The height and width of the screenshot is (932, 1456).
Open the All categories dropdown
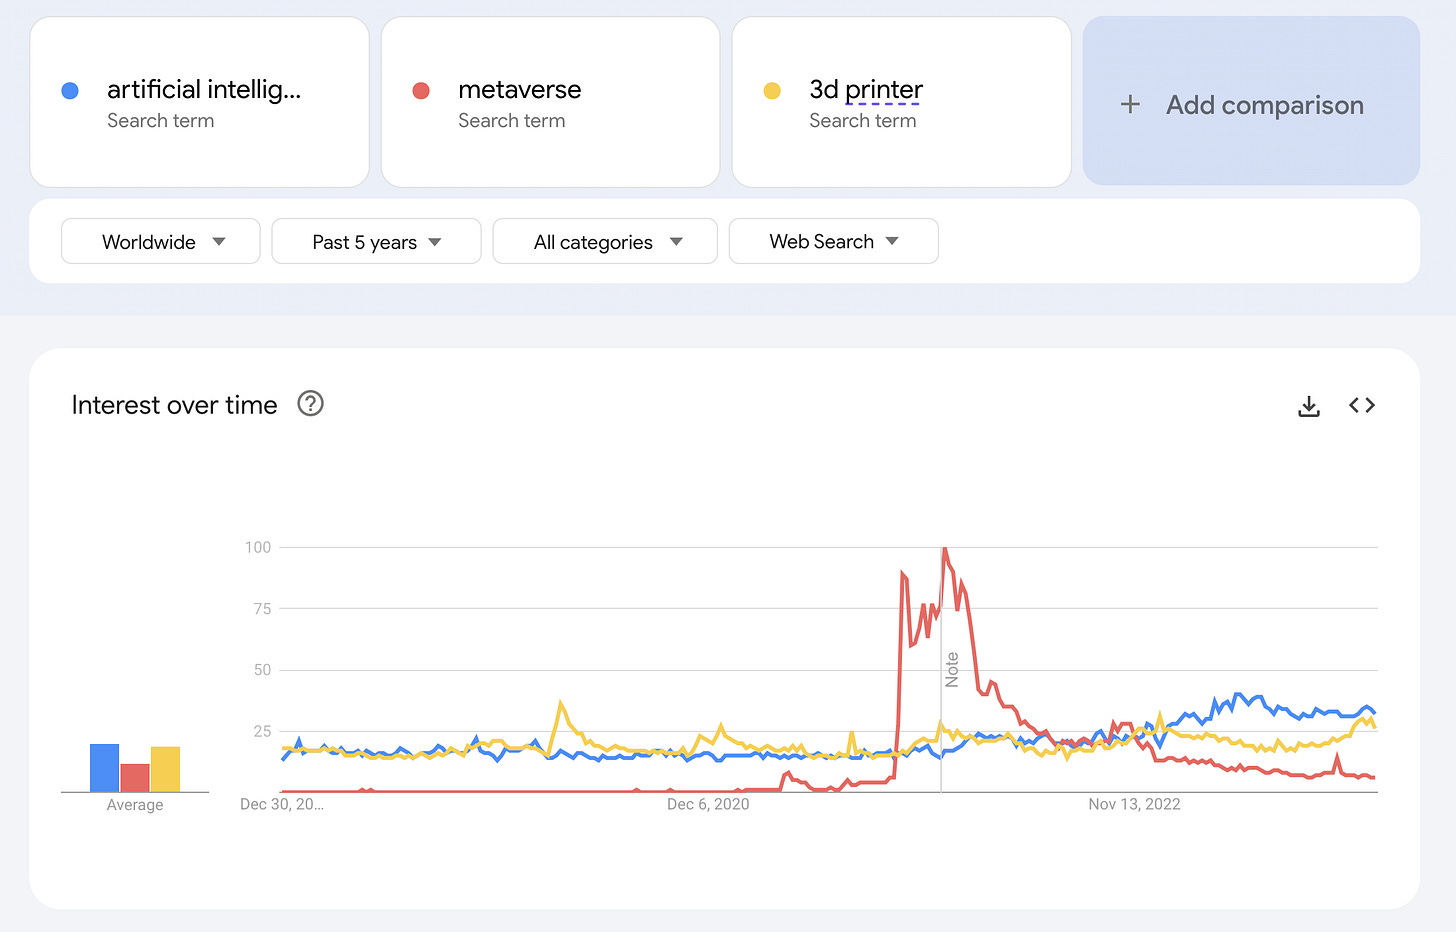pos(605,242)
